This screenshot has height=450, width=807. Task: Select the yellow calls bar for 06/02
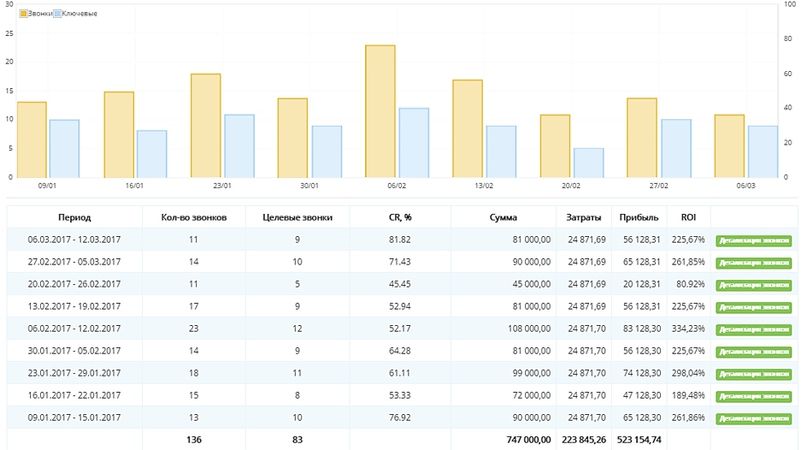pos(380,111)
